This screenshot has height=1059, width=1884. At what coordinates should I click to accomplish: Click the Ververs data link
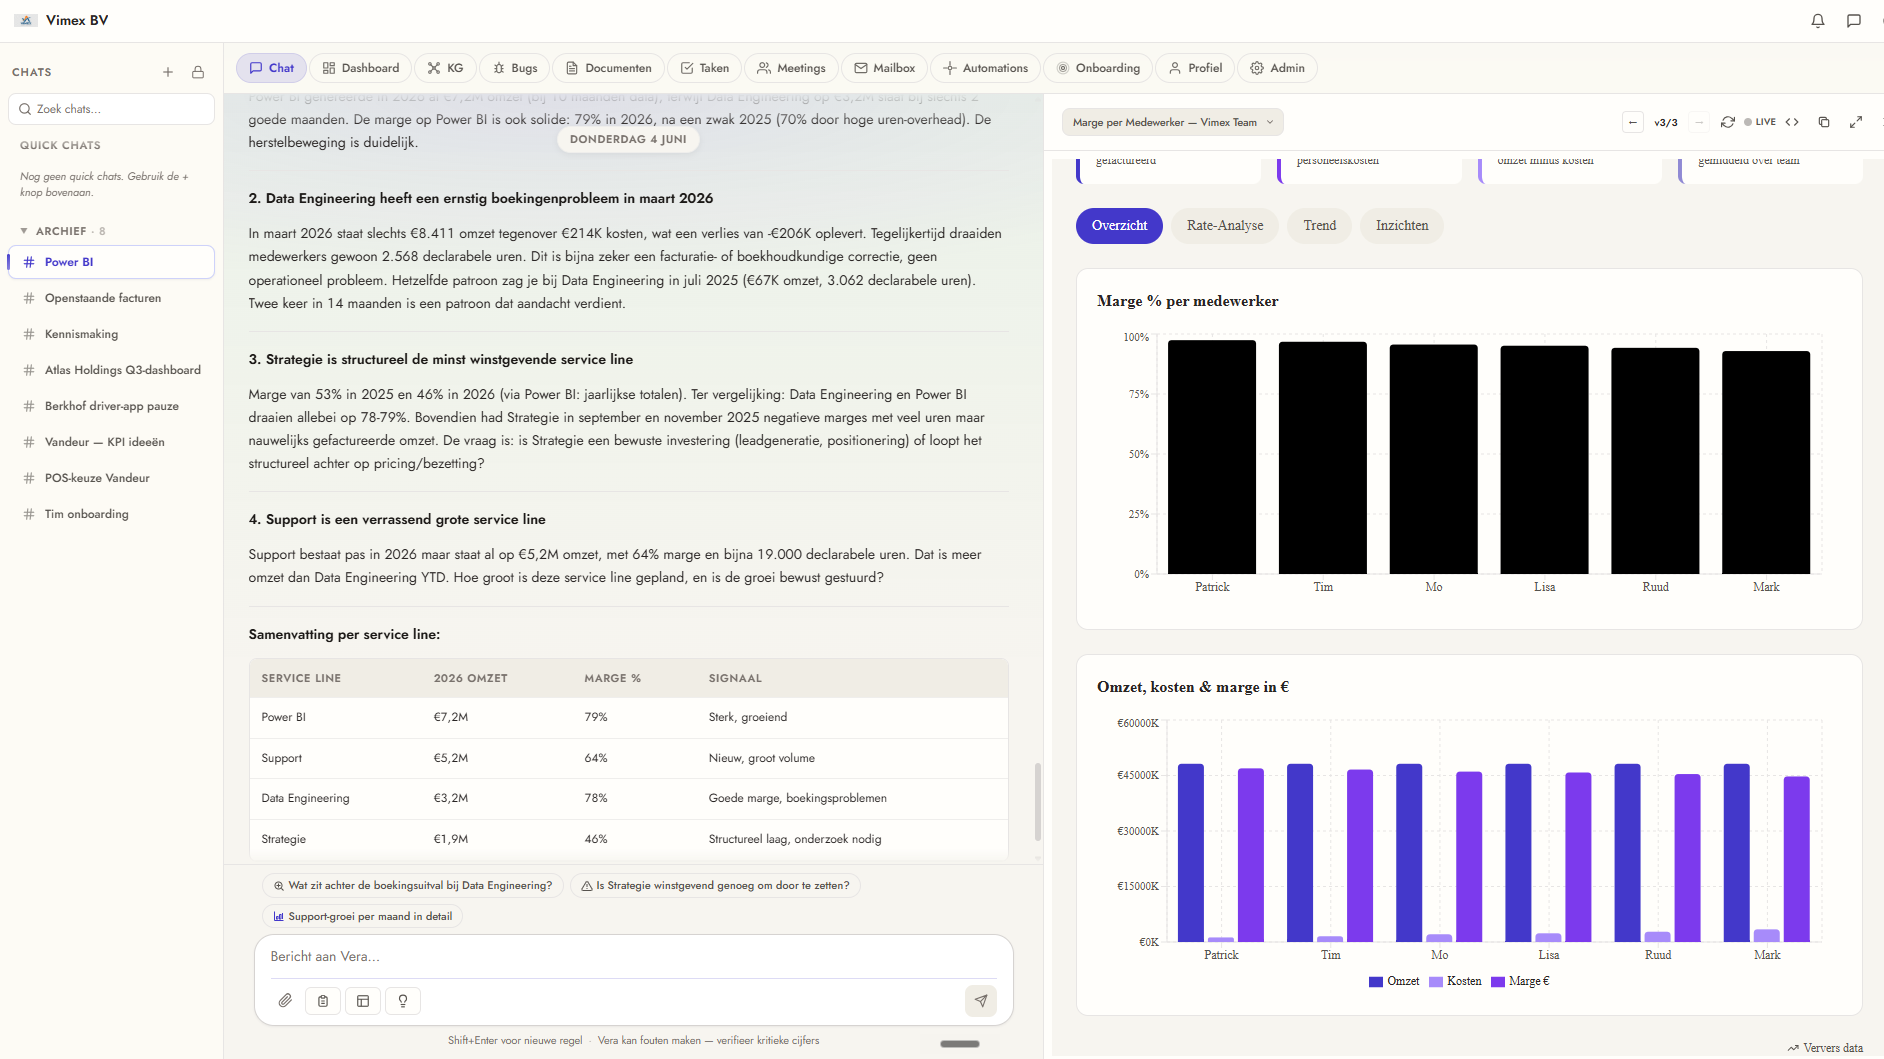pos(1825,1048)
